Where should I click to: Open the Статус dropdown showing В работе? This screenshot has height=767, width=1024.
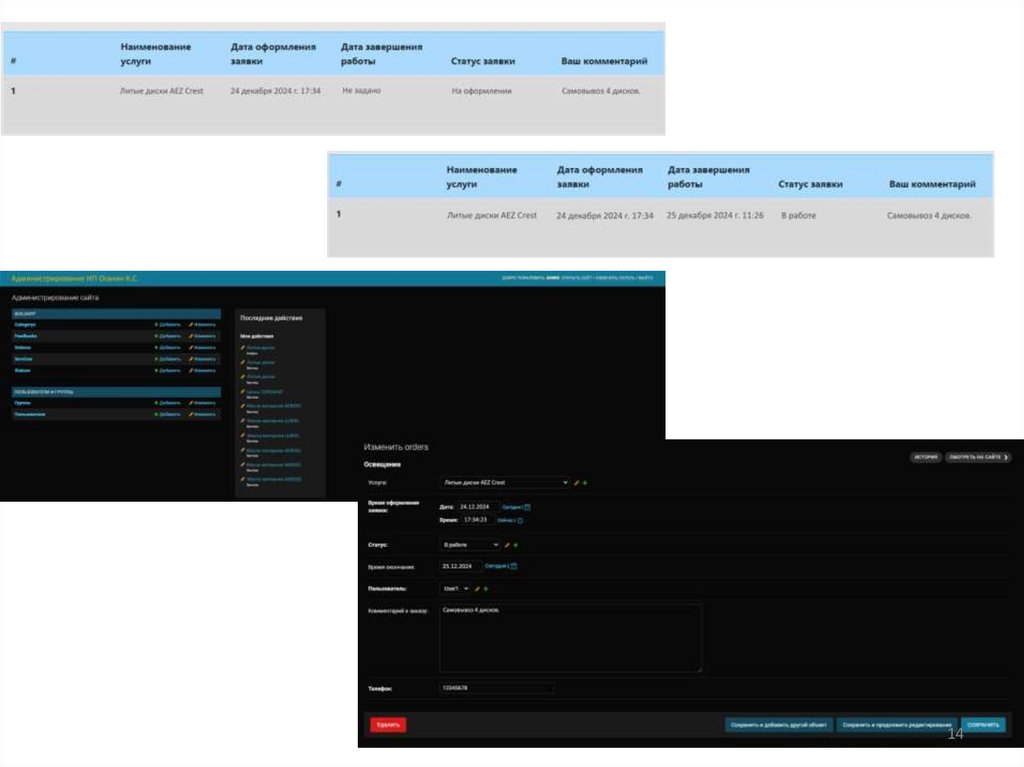pyautogui.click(x=470, y=545)
